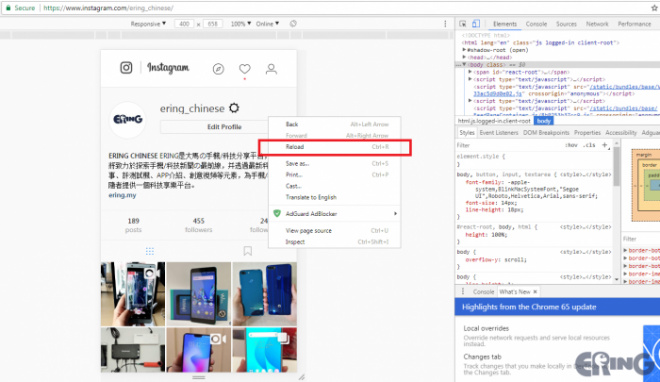This screenshot has height=382, width=660.
Task: Bookmark this page with the star icon
Action: click(x=655, y=8)
